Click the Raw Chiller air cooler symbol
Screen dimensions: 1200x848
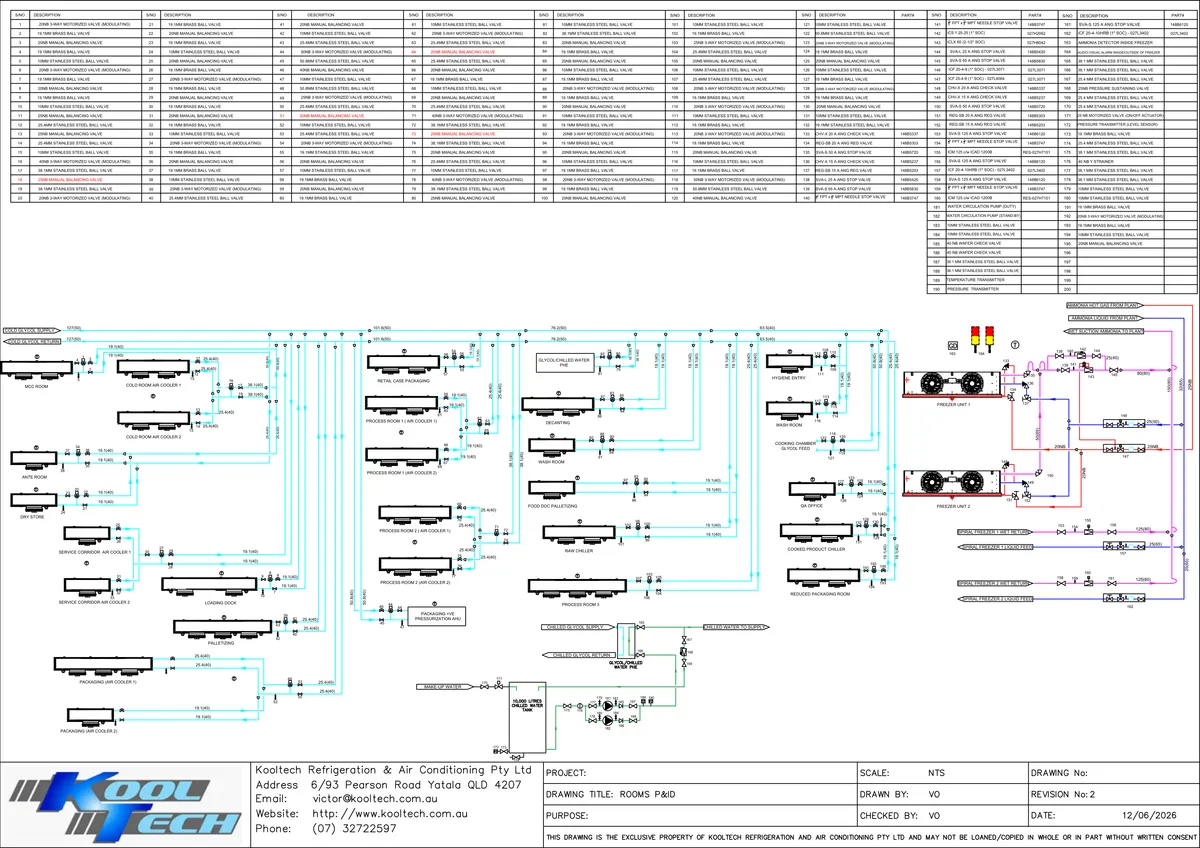(x=579, y=534)
